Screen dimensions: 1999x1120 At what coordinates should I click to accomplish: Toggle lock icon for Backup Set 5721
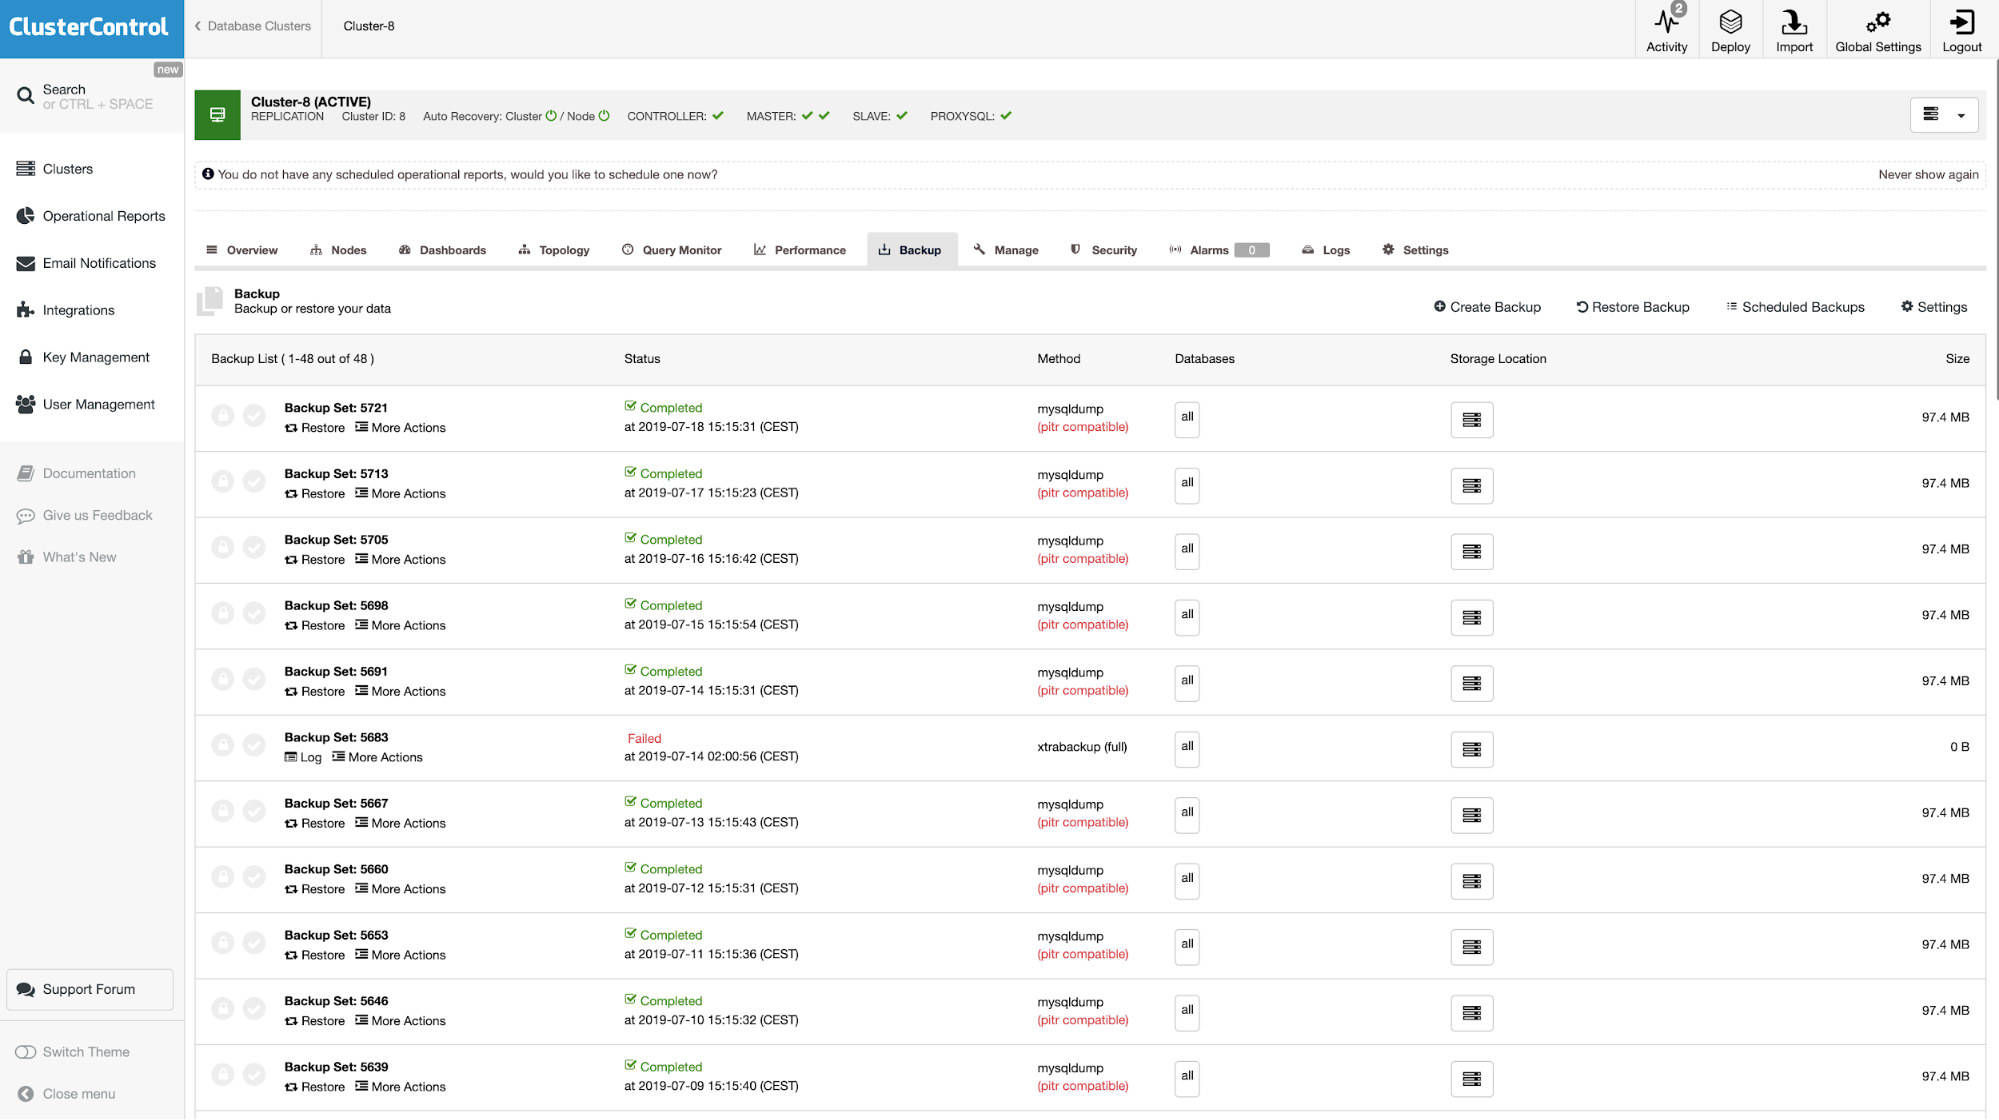point(223,415)
